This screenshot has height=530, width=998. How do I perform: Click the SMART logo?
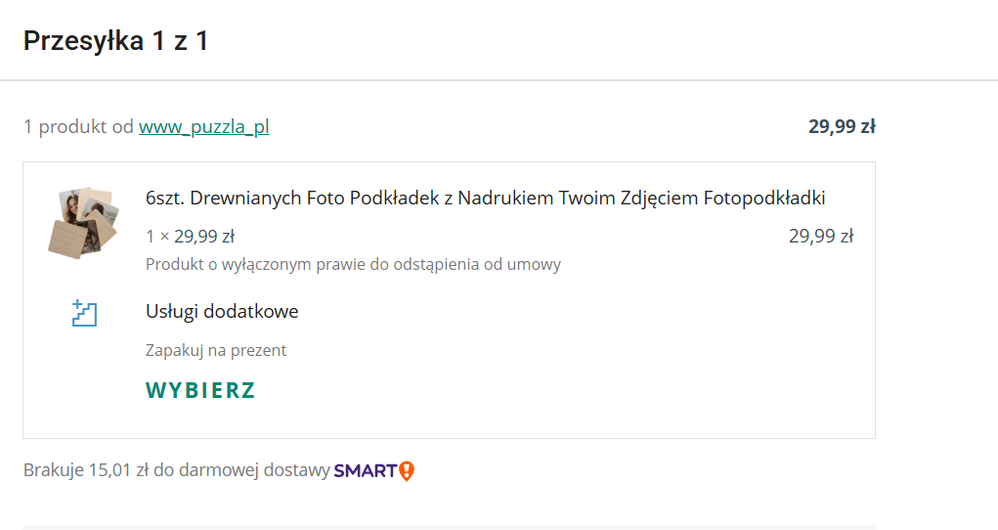365,470
